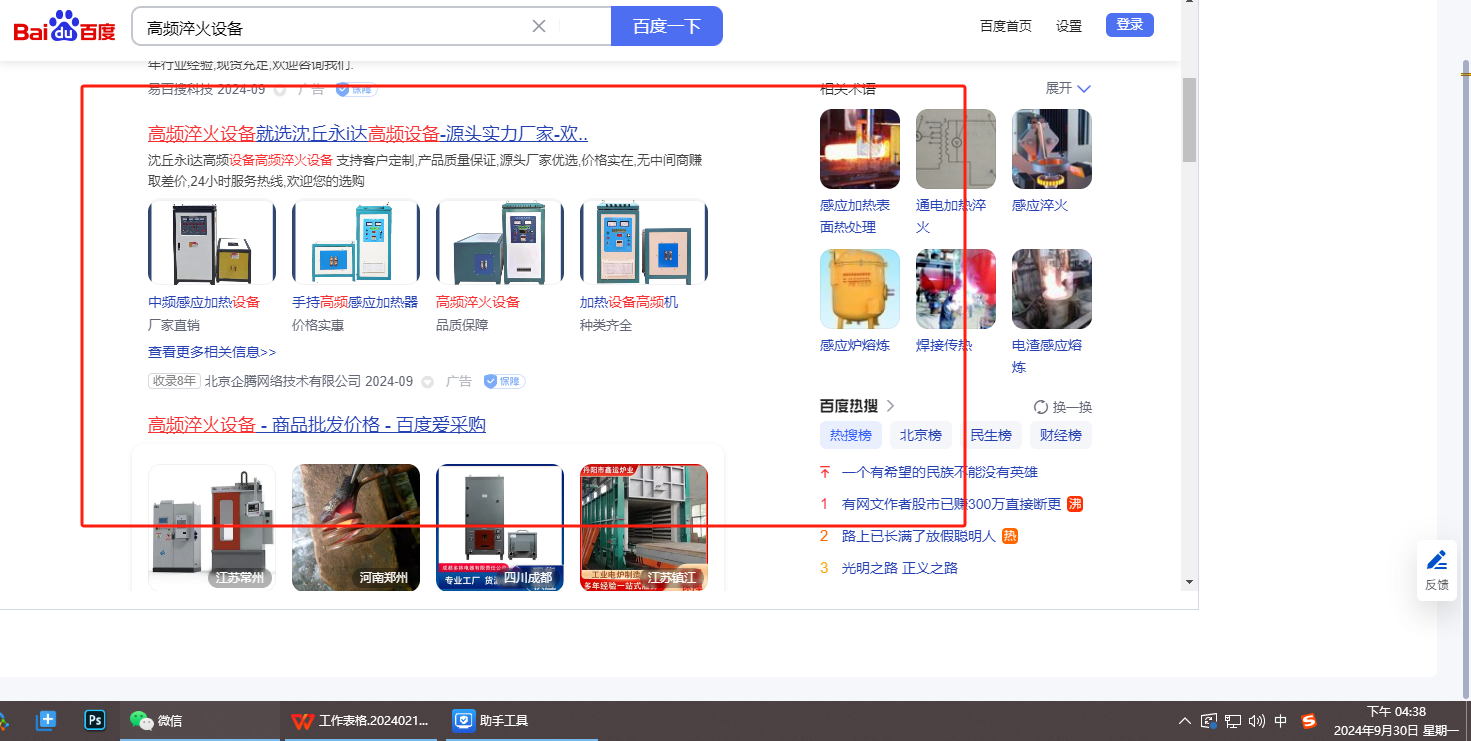Open the 感应淬火 term image
Viewport: 1471px width, 741px height.
(1052, 149)
